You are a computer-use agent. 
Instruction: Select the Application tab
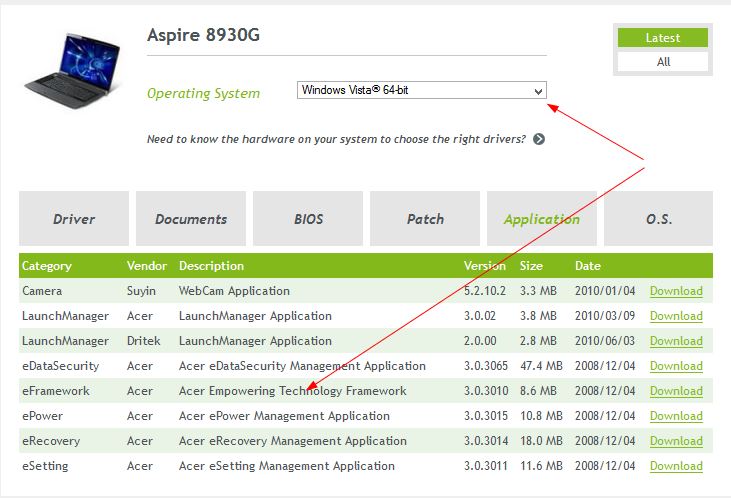coord(542,218)
